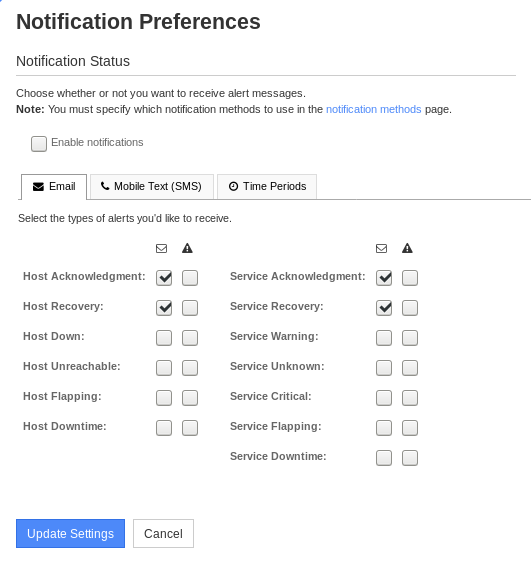Click the envelope icon above service checkboxes
The height and width of the screenshot is (576, 531).
coord(381,249)
